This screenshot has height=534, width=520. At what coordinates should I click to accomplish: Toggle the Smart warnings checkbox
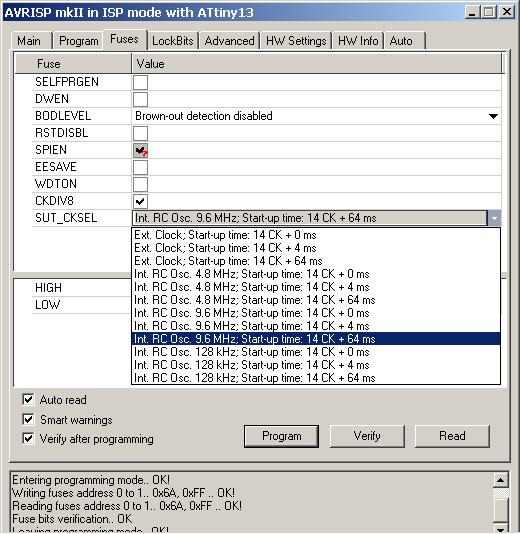point(28,420)
